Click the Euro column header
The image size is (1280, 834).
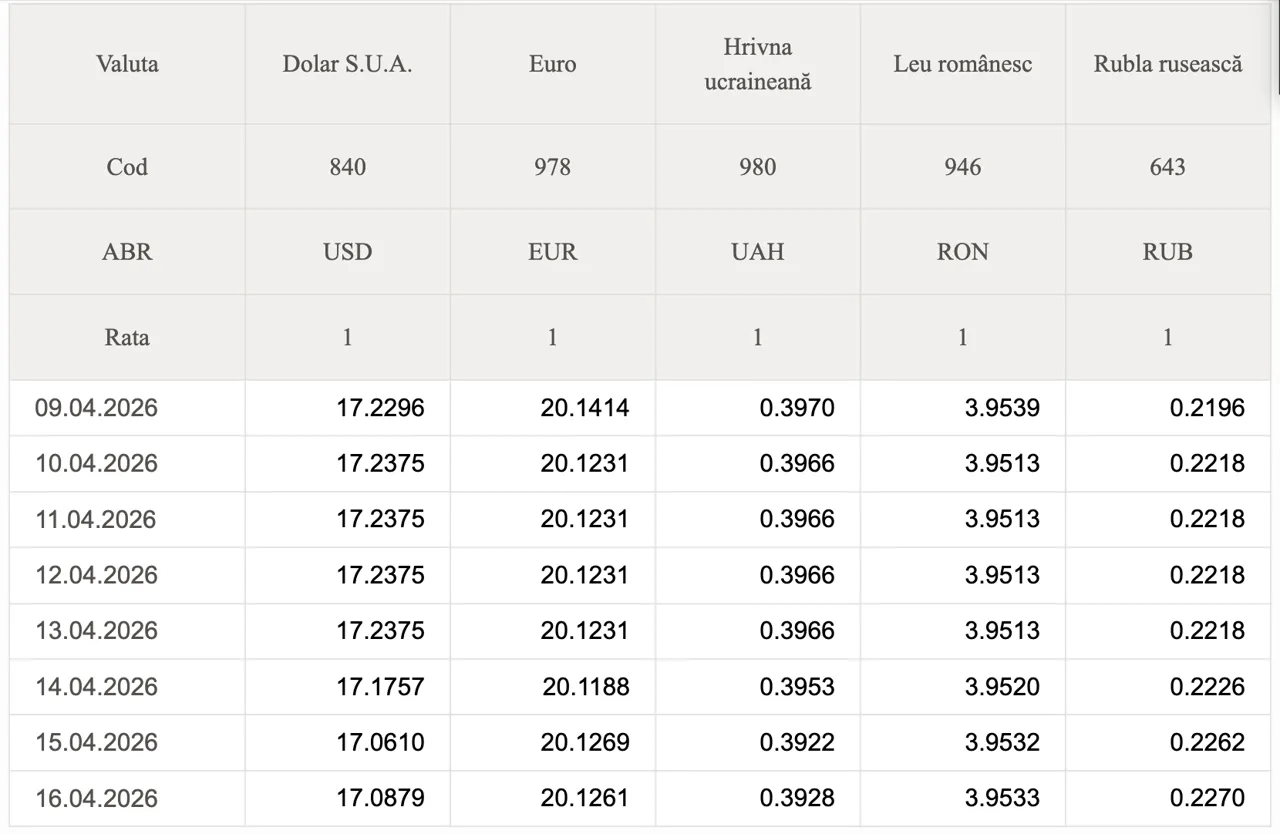552,64
